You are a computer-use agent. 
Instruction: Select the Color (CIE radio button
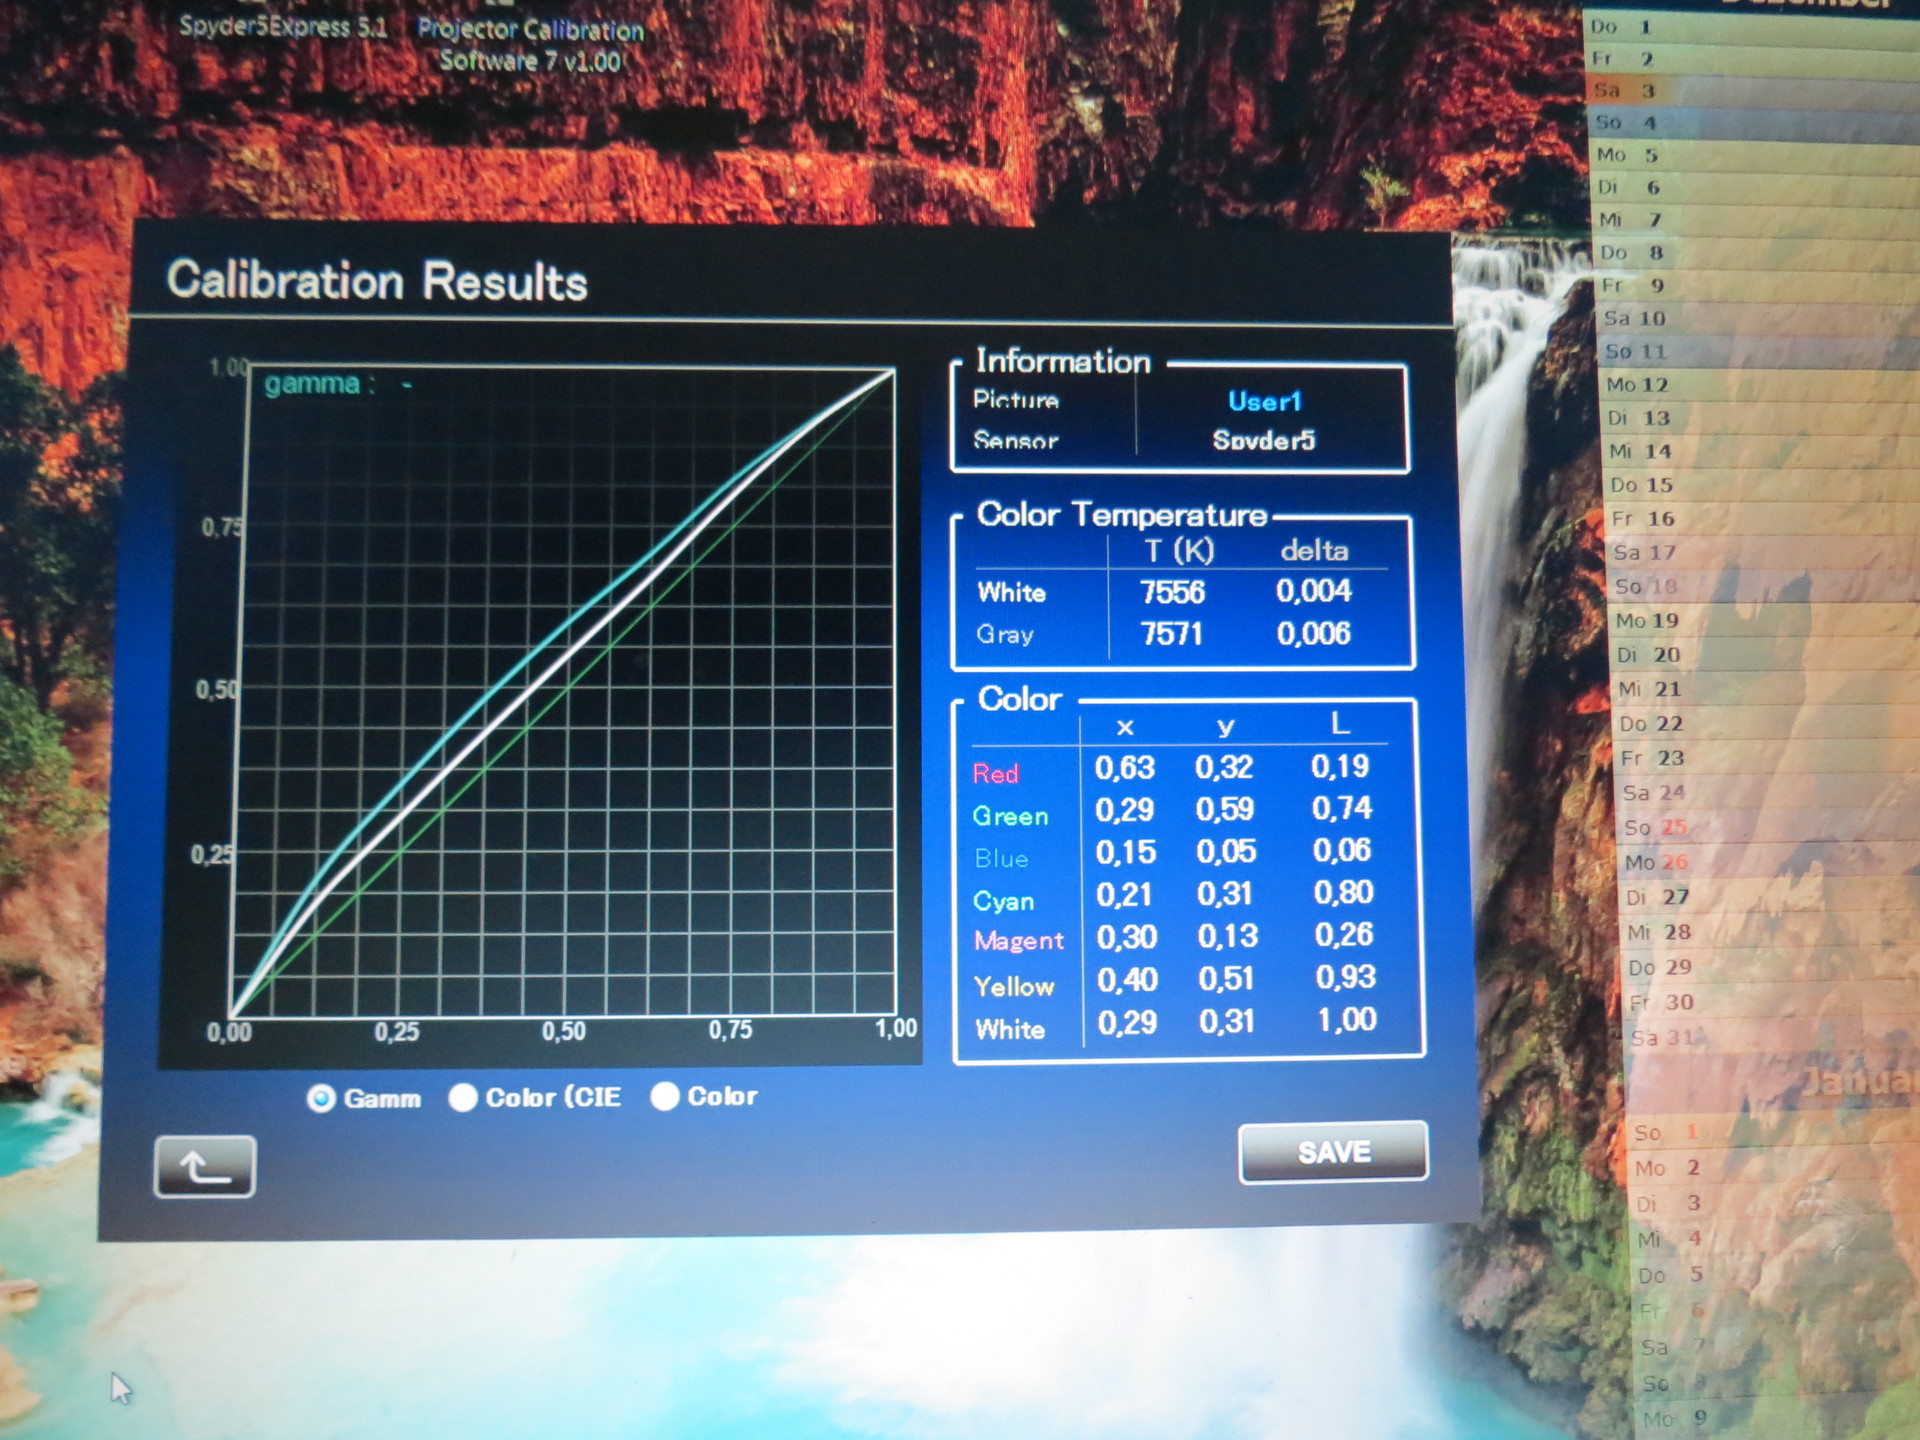[x=463, y=1098]
